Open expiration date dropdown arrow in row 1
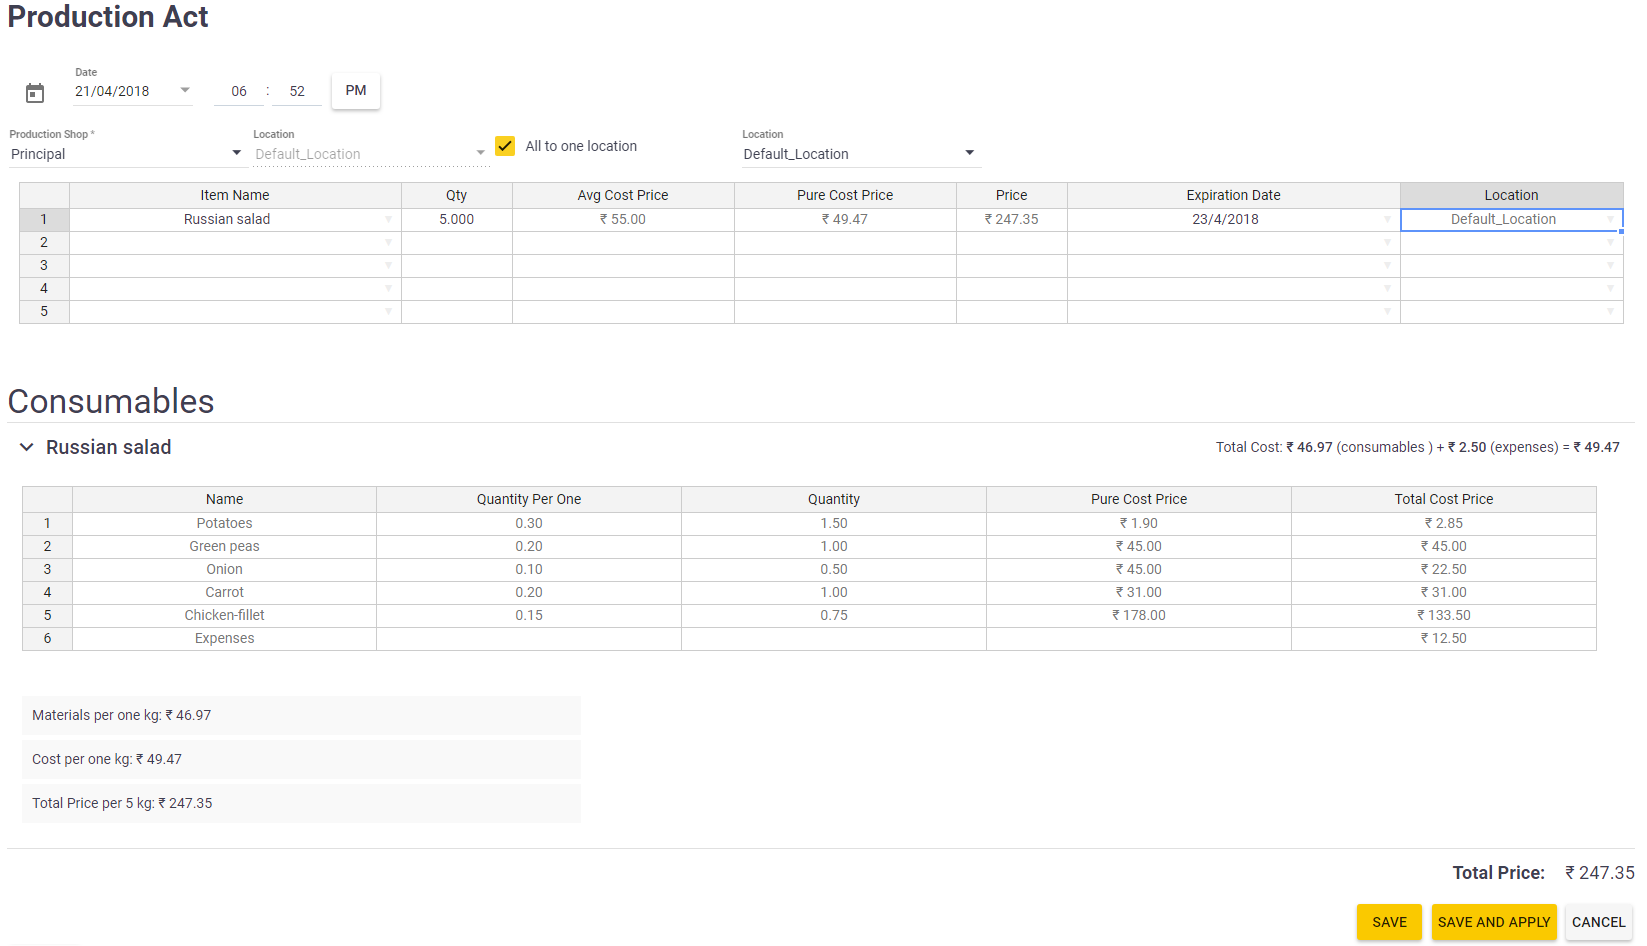Screen dimensions: 1647x946 click(x=1387, y=219)
